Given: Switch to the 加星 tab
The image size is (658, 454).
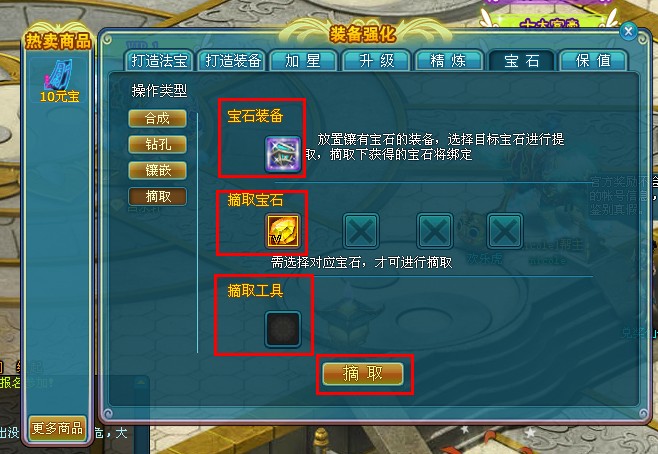Looking at the screenshot, I should pos(303,61).
